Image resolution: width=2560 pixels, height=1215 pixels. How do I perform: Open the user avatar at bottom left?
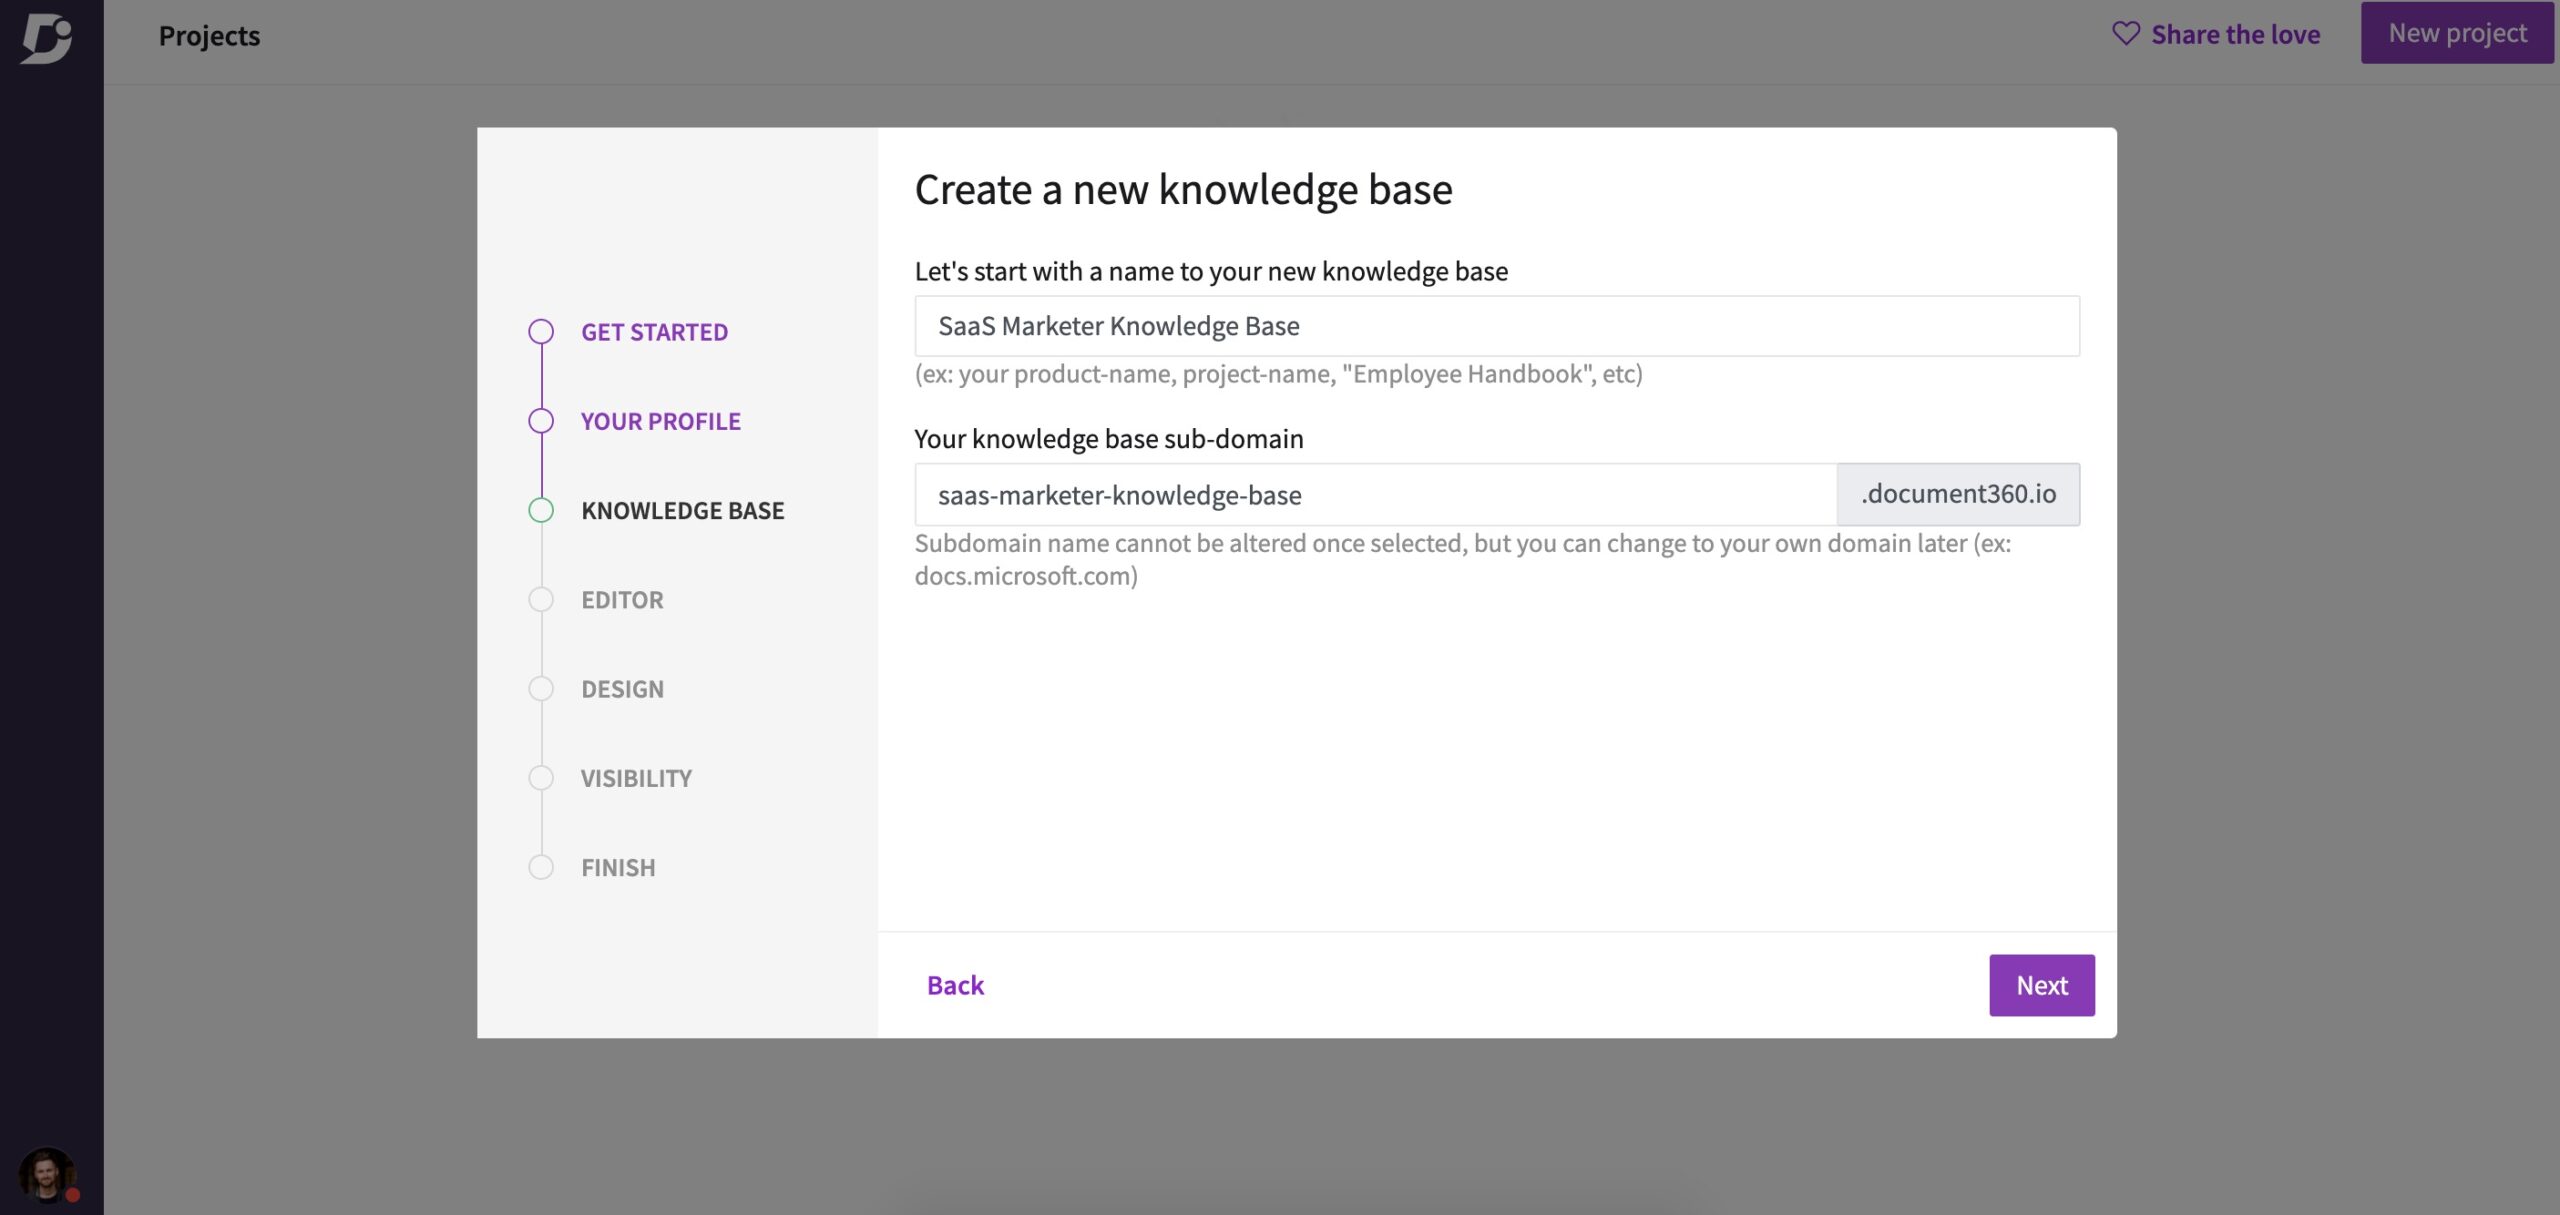tap(47, 1174)
